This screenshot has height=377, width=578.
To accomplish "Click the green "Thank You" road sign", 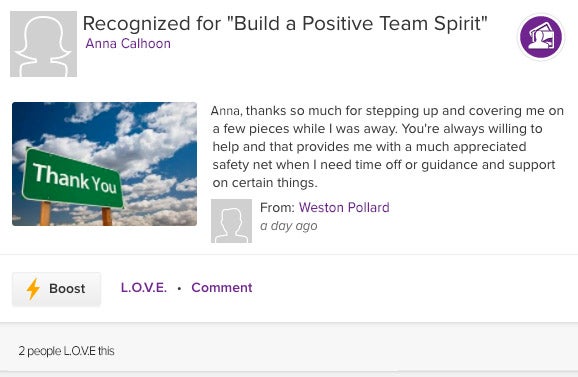I will tap(73, 178).
